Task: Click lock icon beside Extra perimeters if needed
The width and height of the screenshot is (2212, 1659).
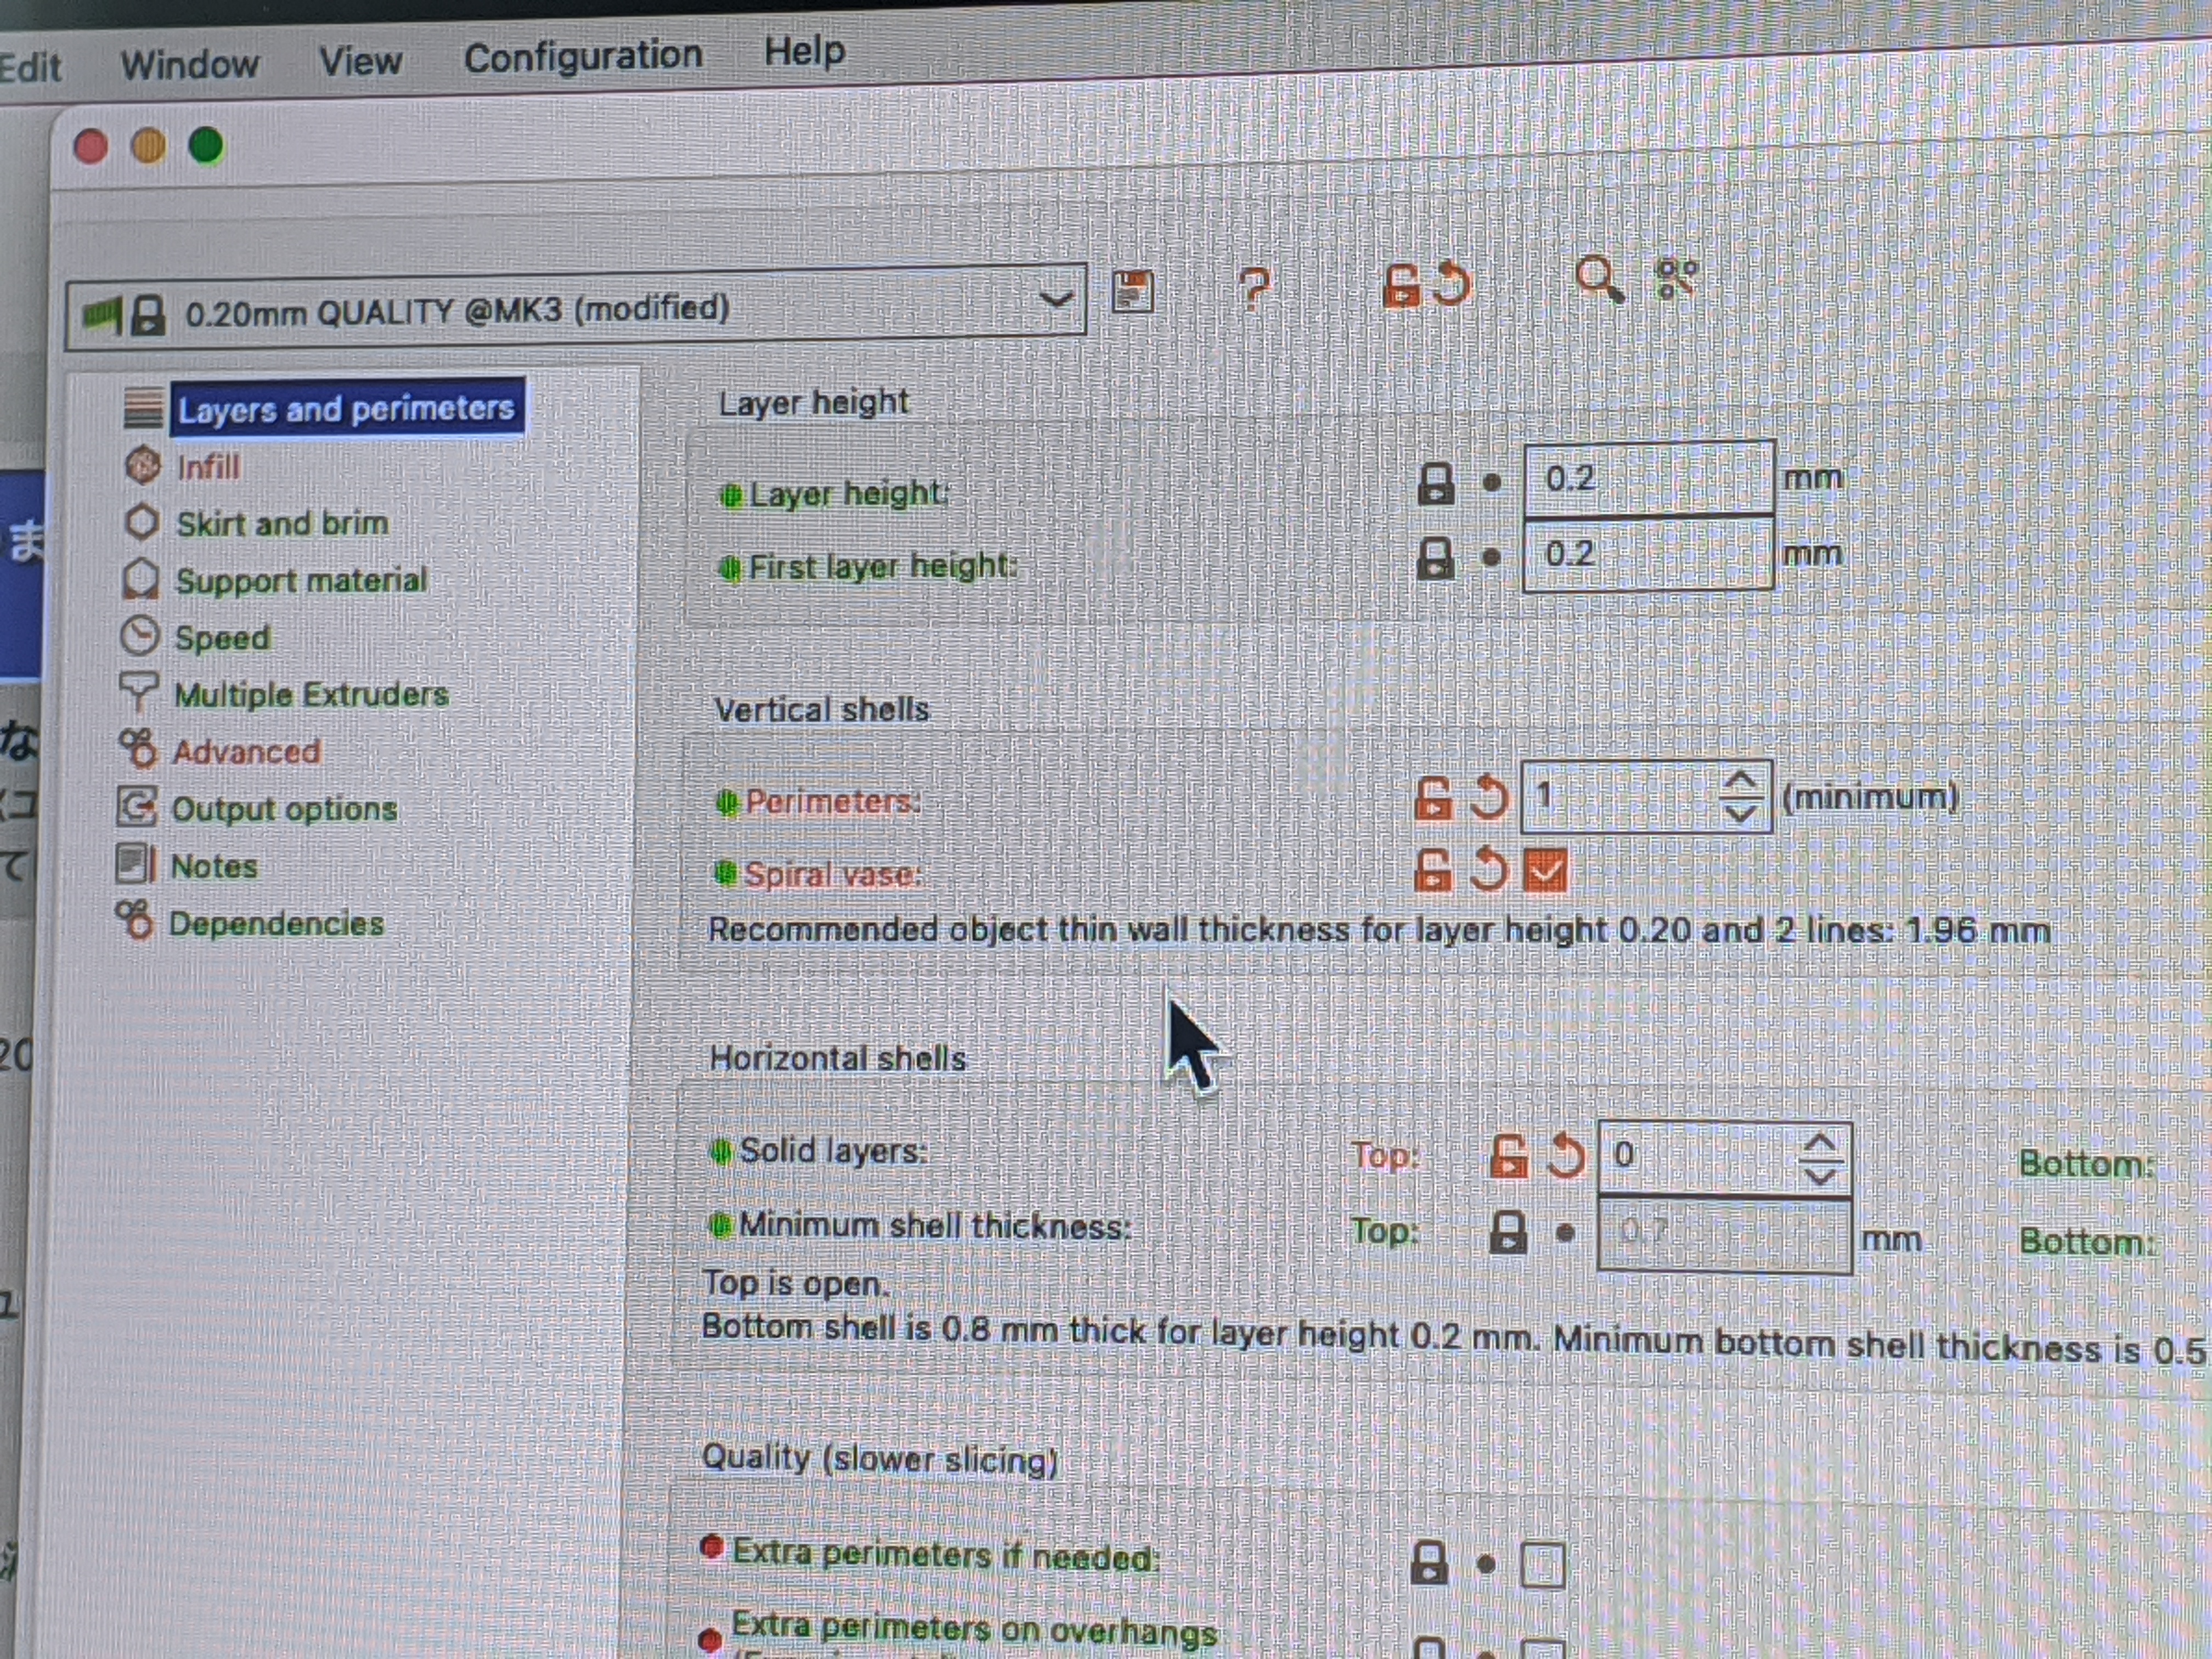Action: [x=1428, y=1562]
